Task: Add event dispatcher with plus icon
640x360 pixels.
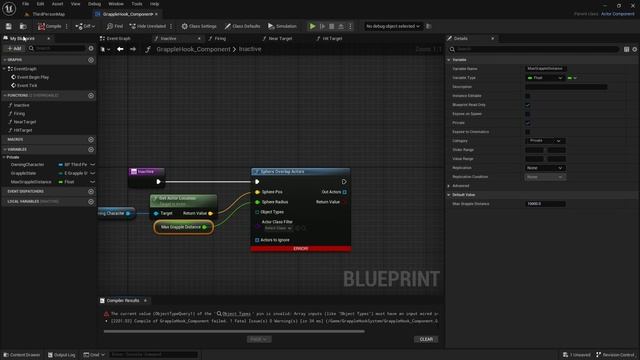Action: click(91, 191)
